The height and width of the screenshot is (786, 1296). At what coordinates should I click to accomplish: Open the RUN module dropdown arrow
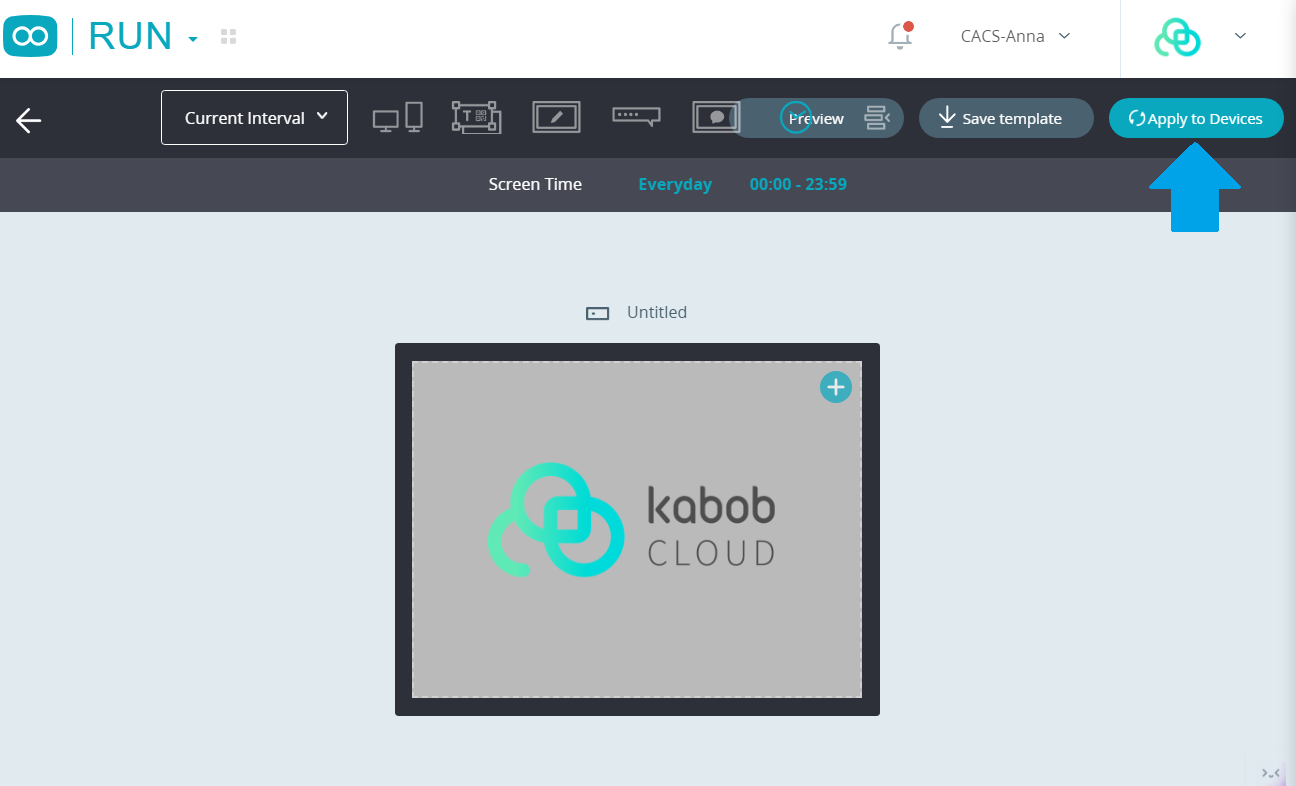193,39
